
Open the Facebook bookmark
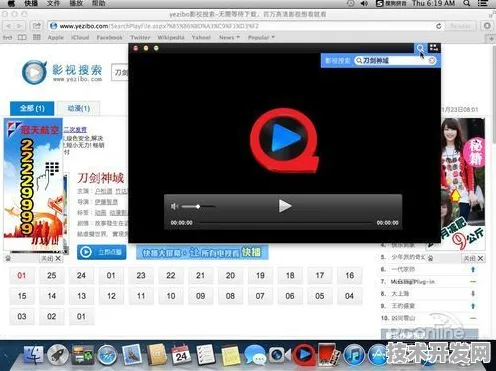(x=110, y=37)
